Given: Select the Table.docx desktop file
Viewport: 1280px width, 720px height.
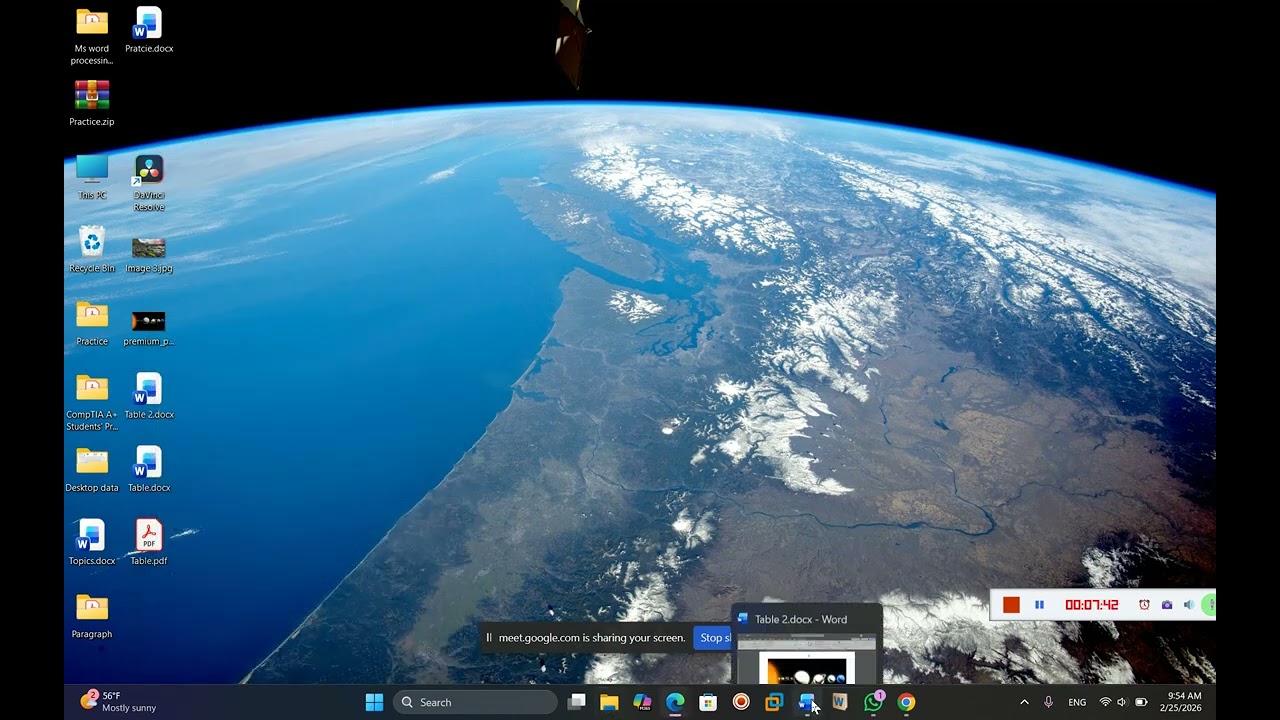Looking at the screenshot, I should 149,469.
